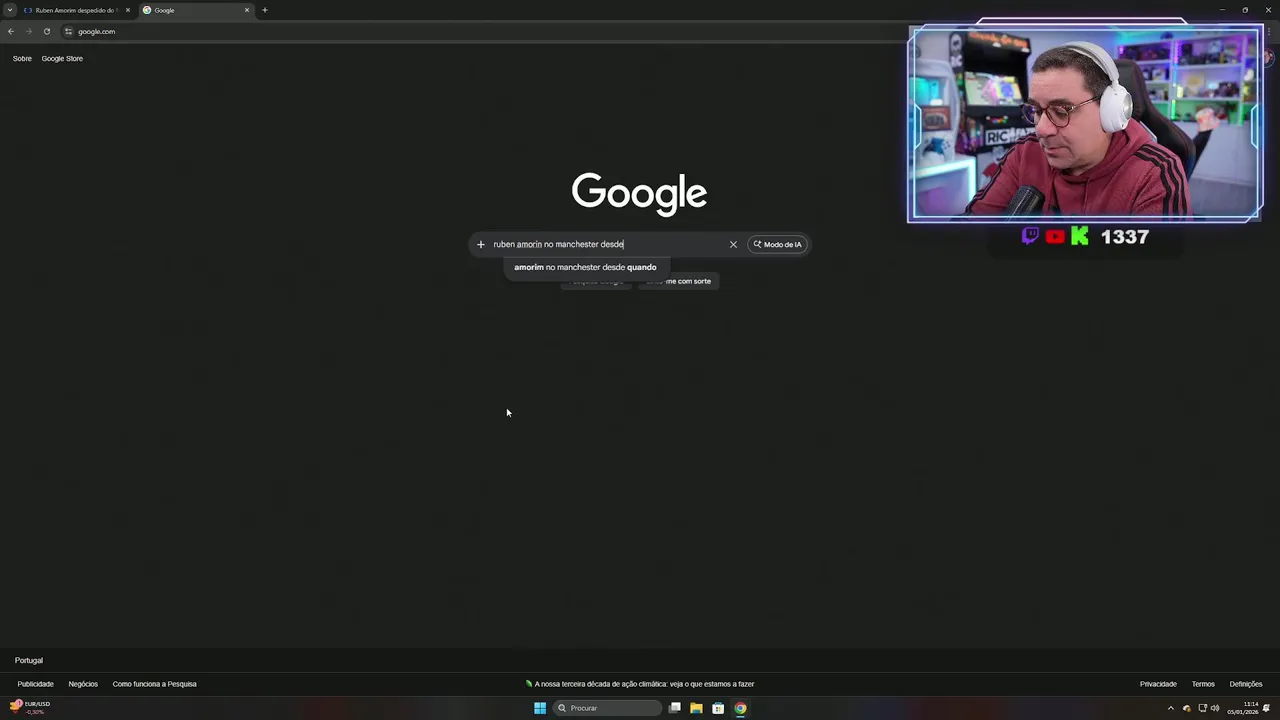Click the 1337 viewer count
The height and width of the screenshot is (720, 1280).
pos(1124,237)
